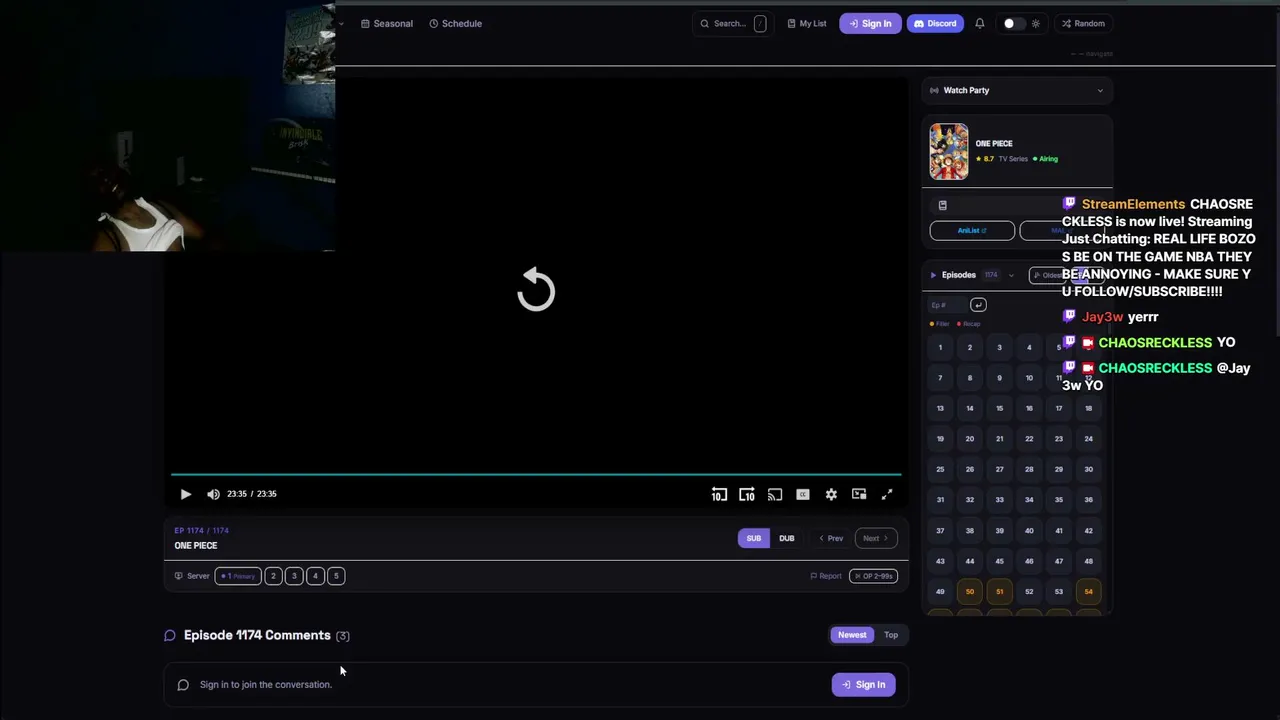The width and height of the screenshot is (1280, 720).
Task: Select filler episode 50
Action: (969, 591)
